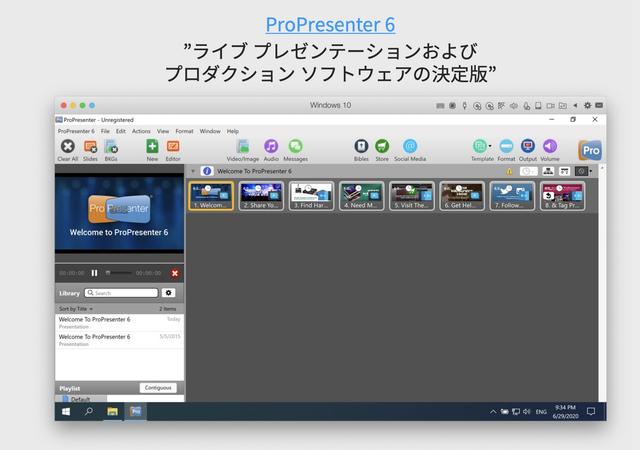Select slide 6 Get Hel... thumbnail

coord(462,196)
